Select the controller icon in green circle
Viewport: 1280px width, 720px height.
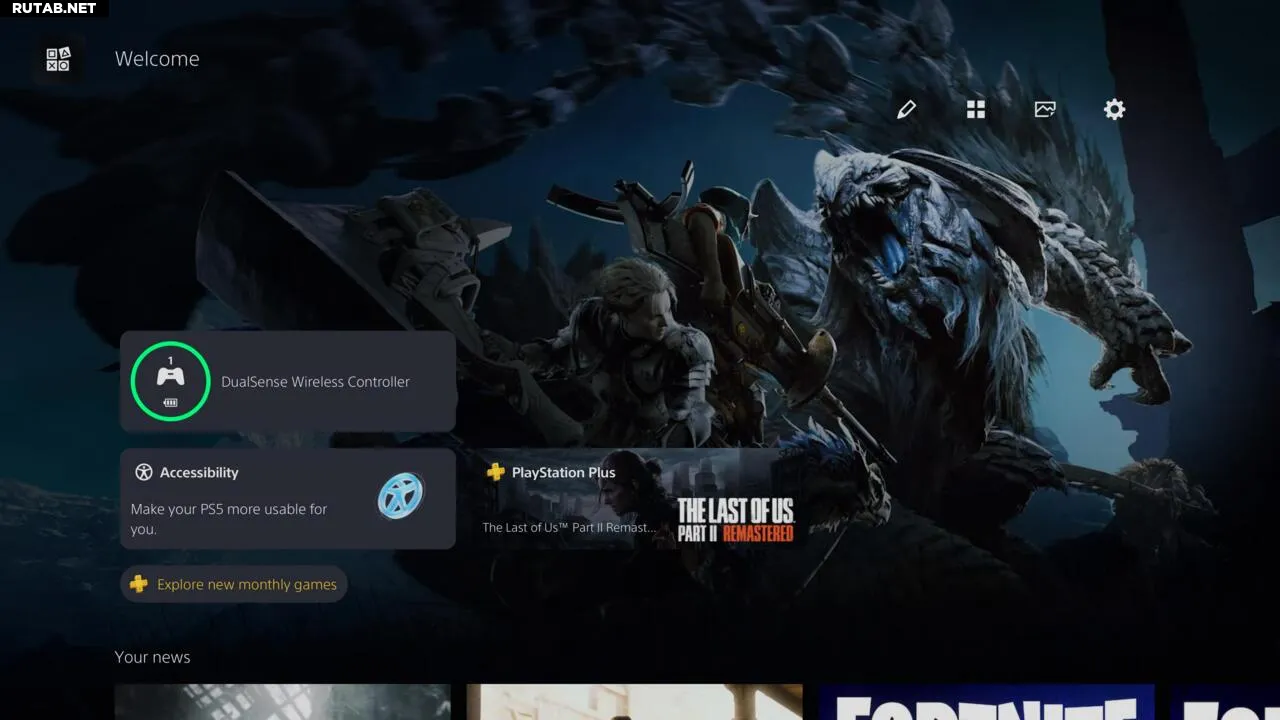click(170, 378)
